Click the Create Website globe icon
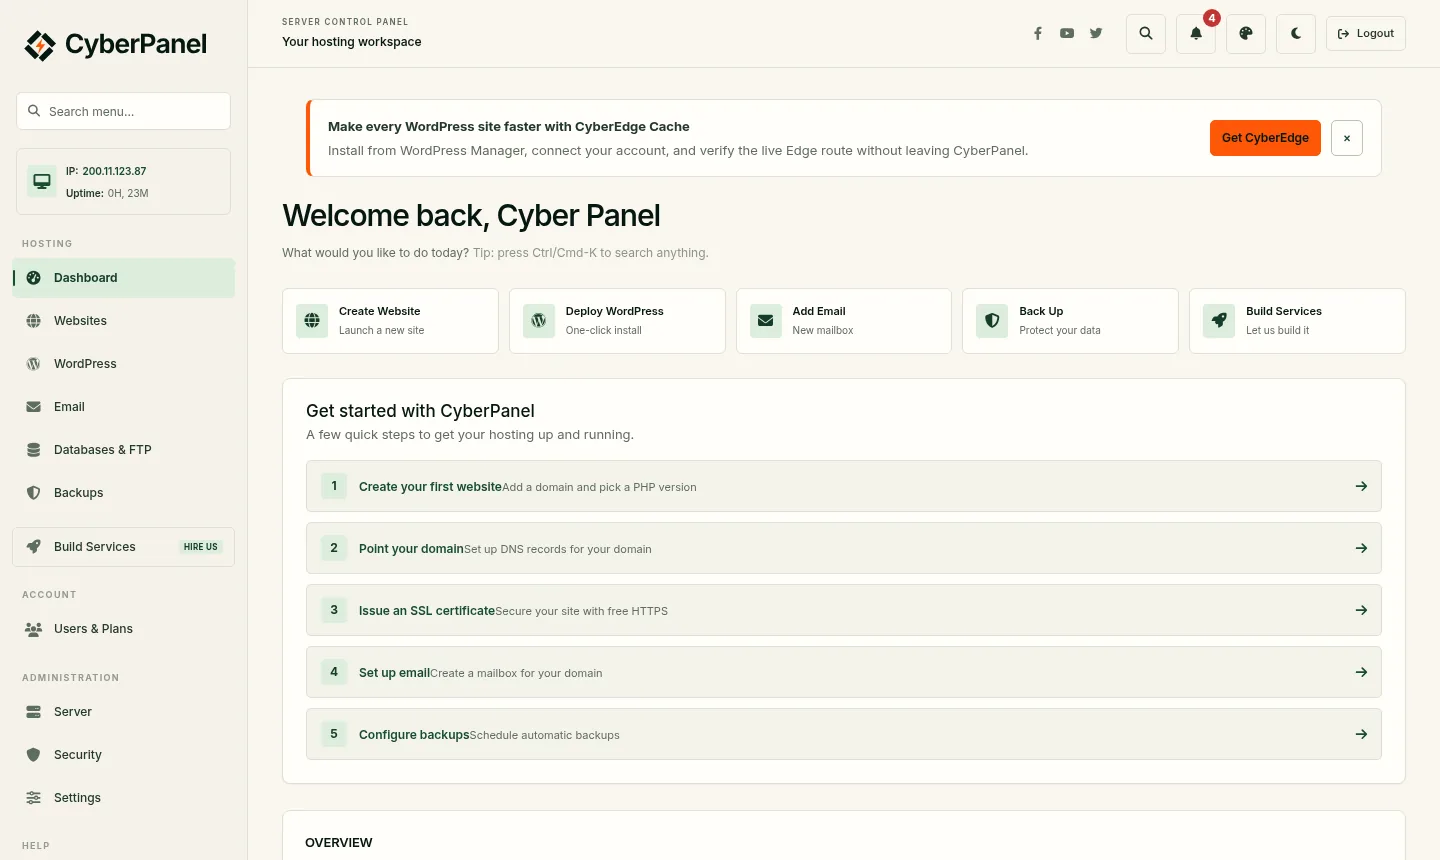 click(x=312, y=321)
